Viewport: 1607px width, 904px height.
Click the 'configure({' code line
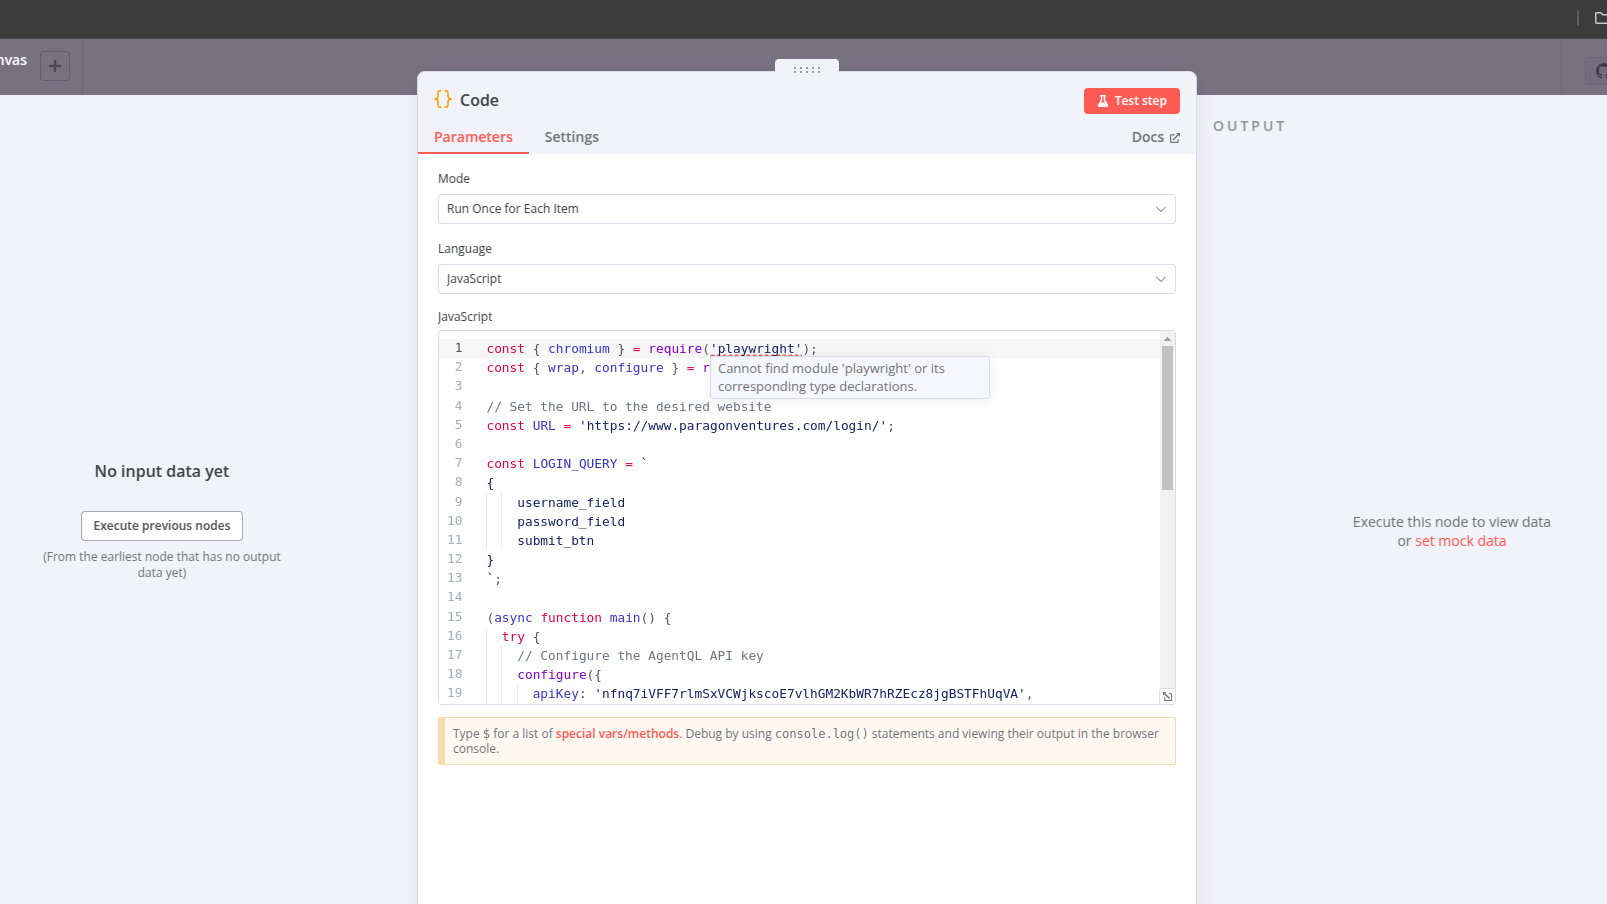click(559, 675)
